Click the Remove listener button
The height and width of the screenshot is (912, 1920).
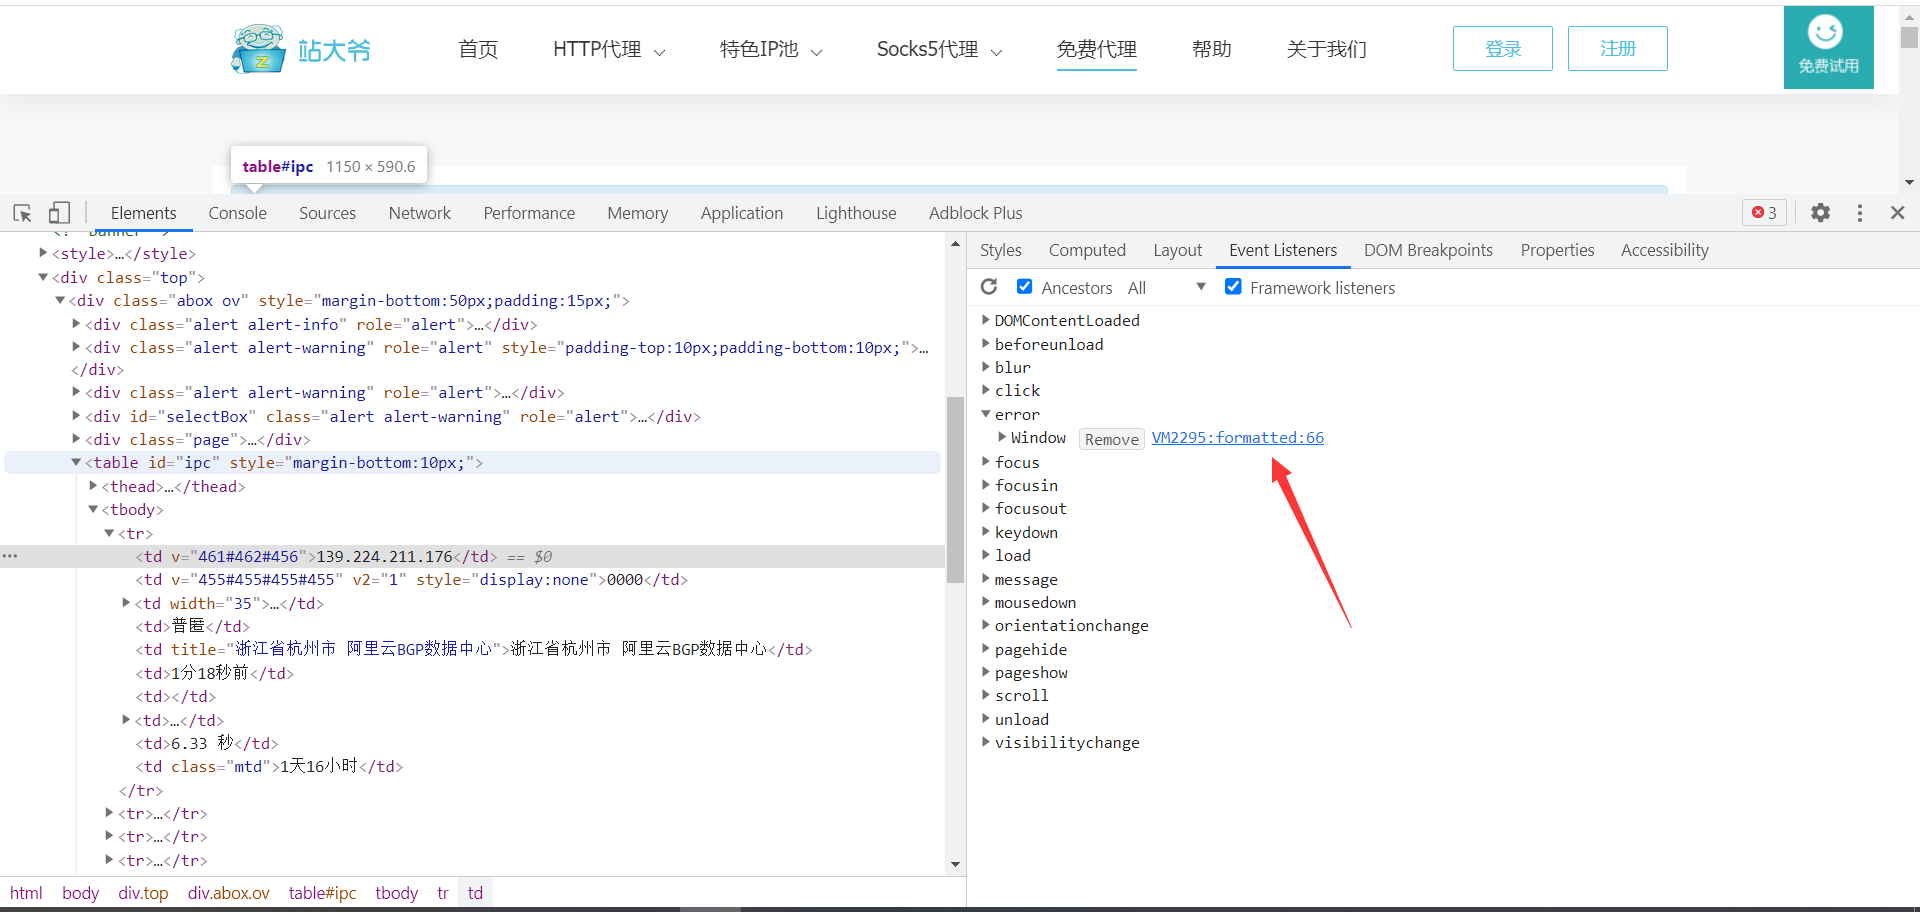click(x=1111, y=439)
